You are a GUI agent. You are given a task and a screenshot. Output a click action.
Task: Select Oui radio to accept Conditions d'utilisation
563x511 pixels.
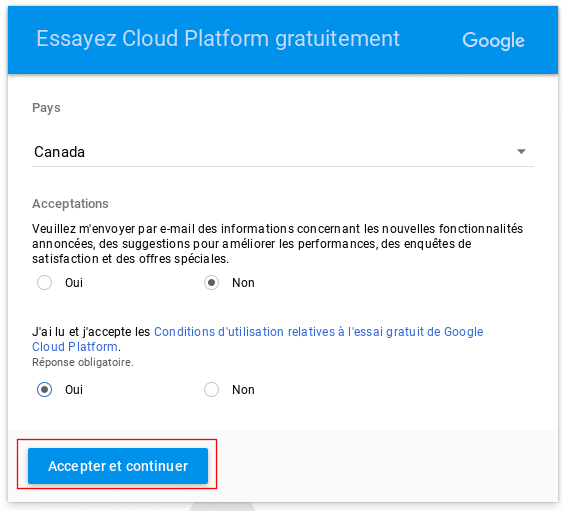45,390
